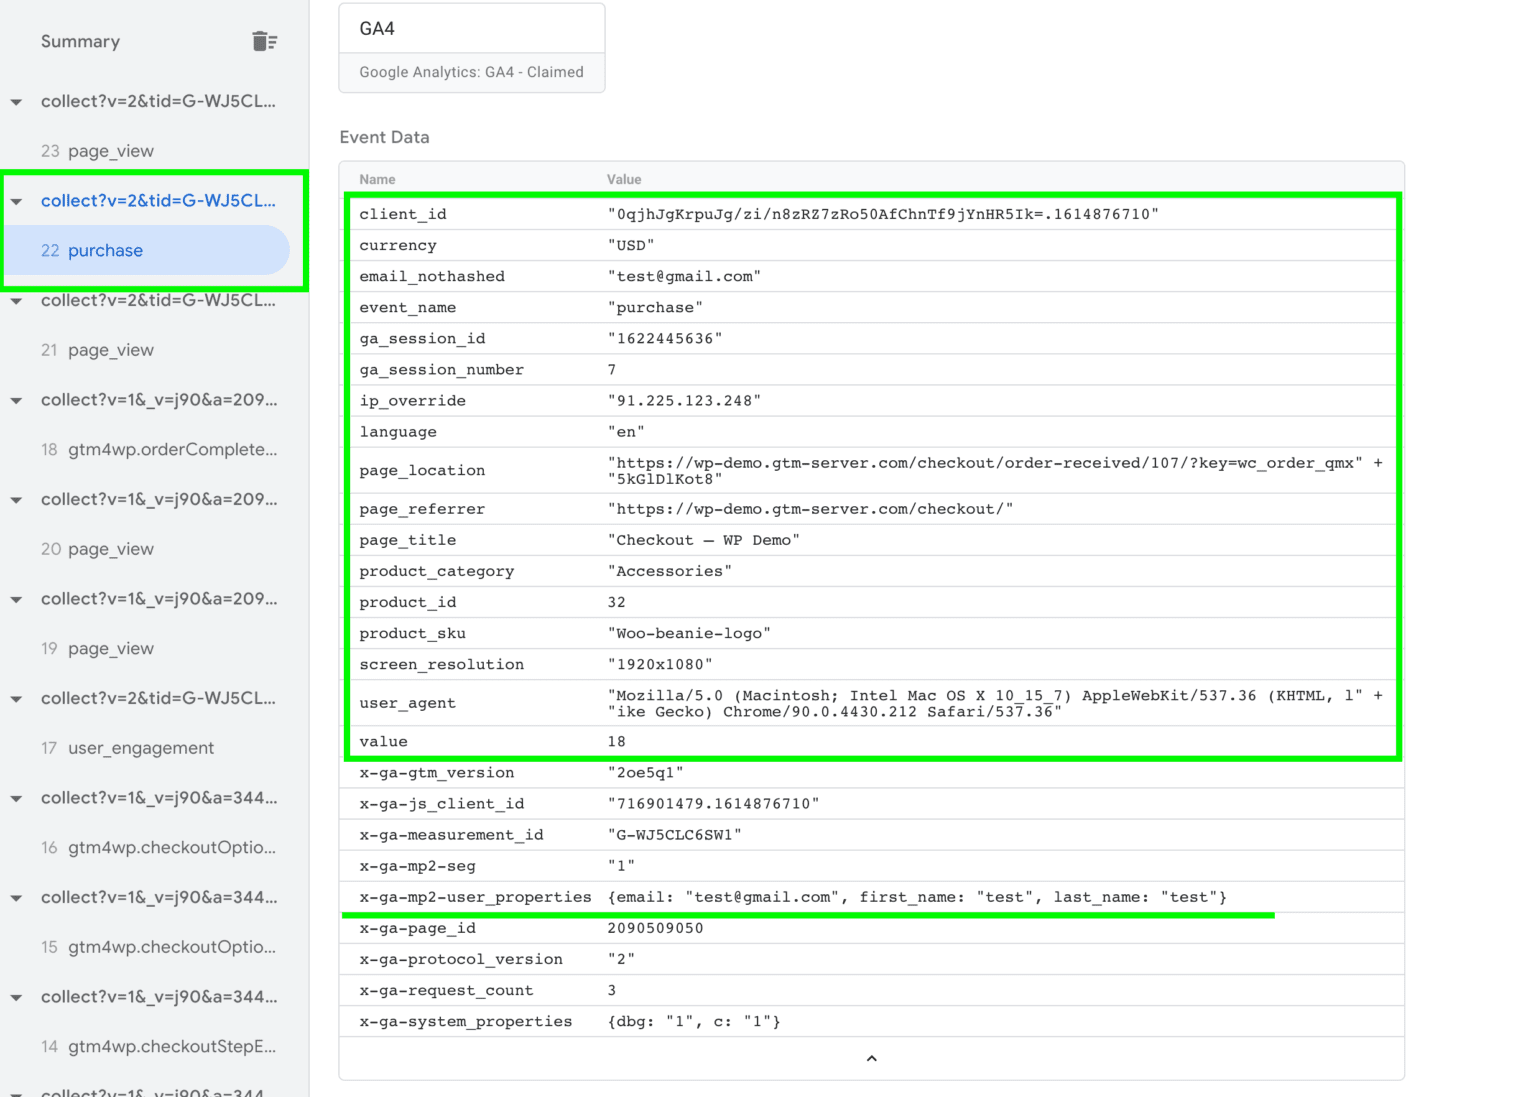Collapse the Event Data table with the up chevron
1536x1097 pixels.
[x=871, y=1058]
